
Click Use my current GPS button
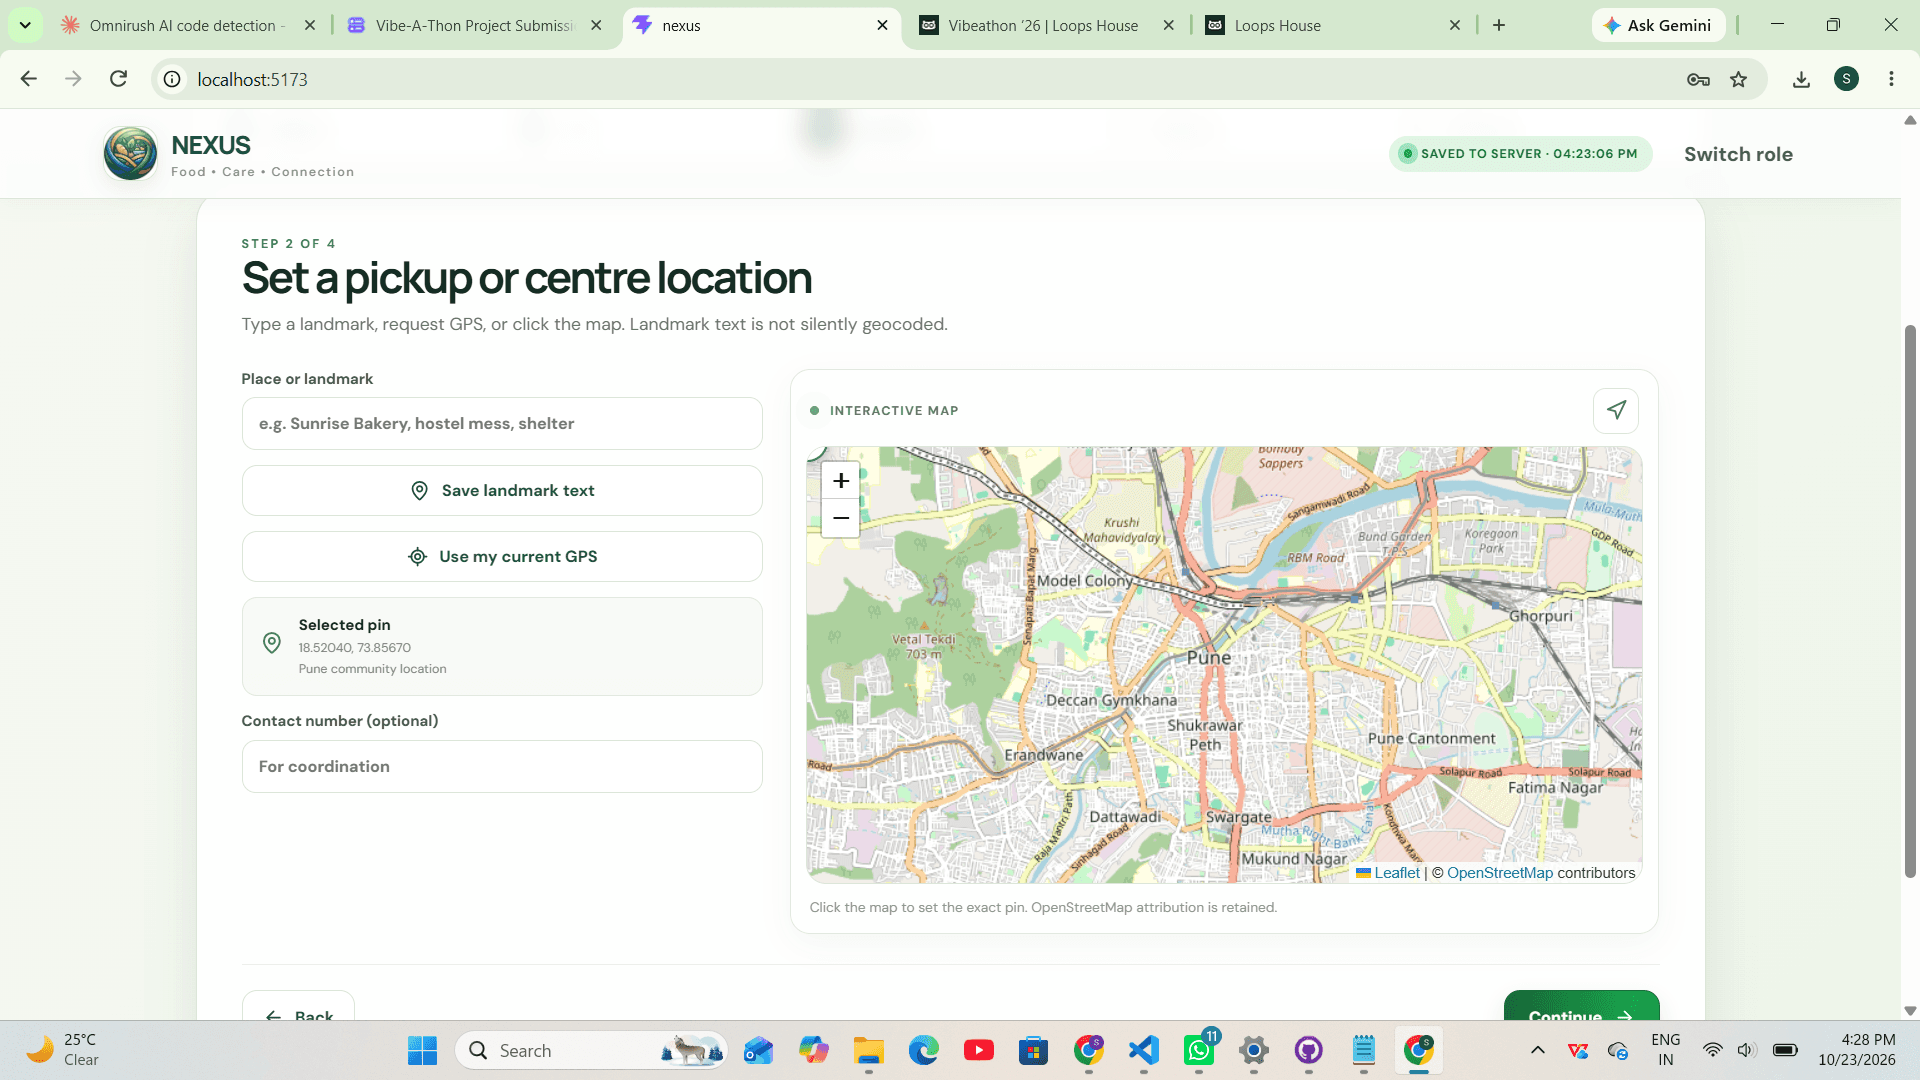pyautogui.click(x=502, y=557)
